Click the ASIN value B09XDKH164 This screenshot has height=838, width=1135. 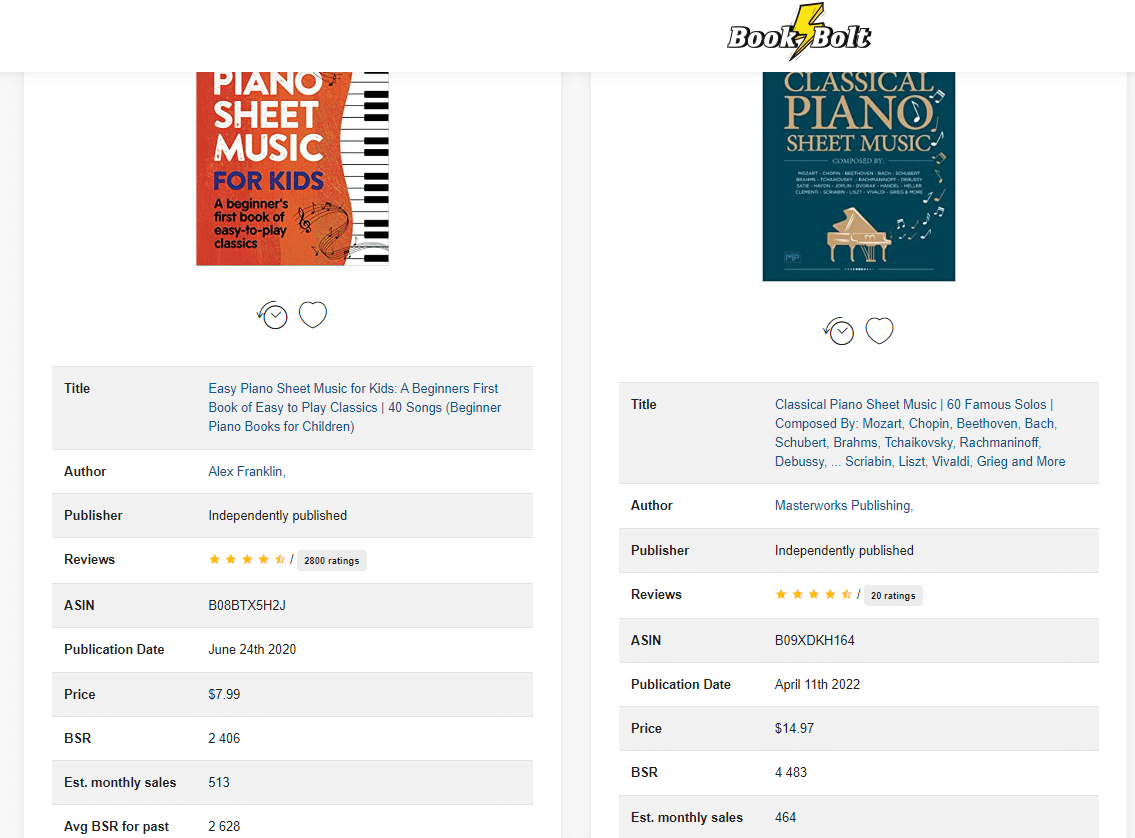(814, 640)
